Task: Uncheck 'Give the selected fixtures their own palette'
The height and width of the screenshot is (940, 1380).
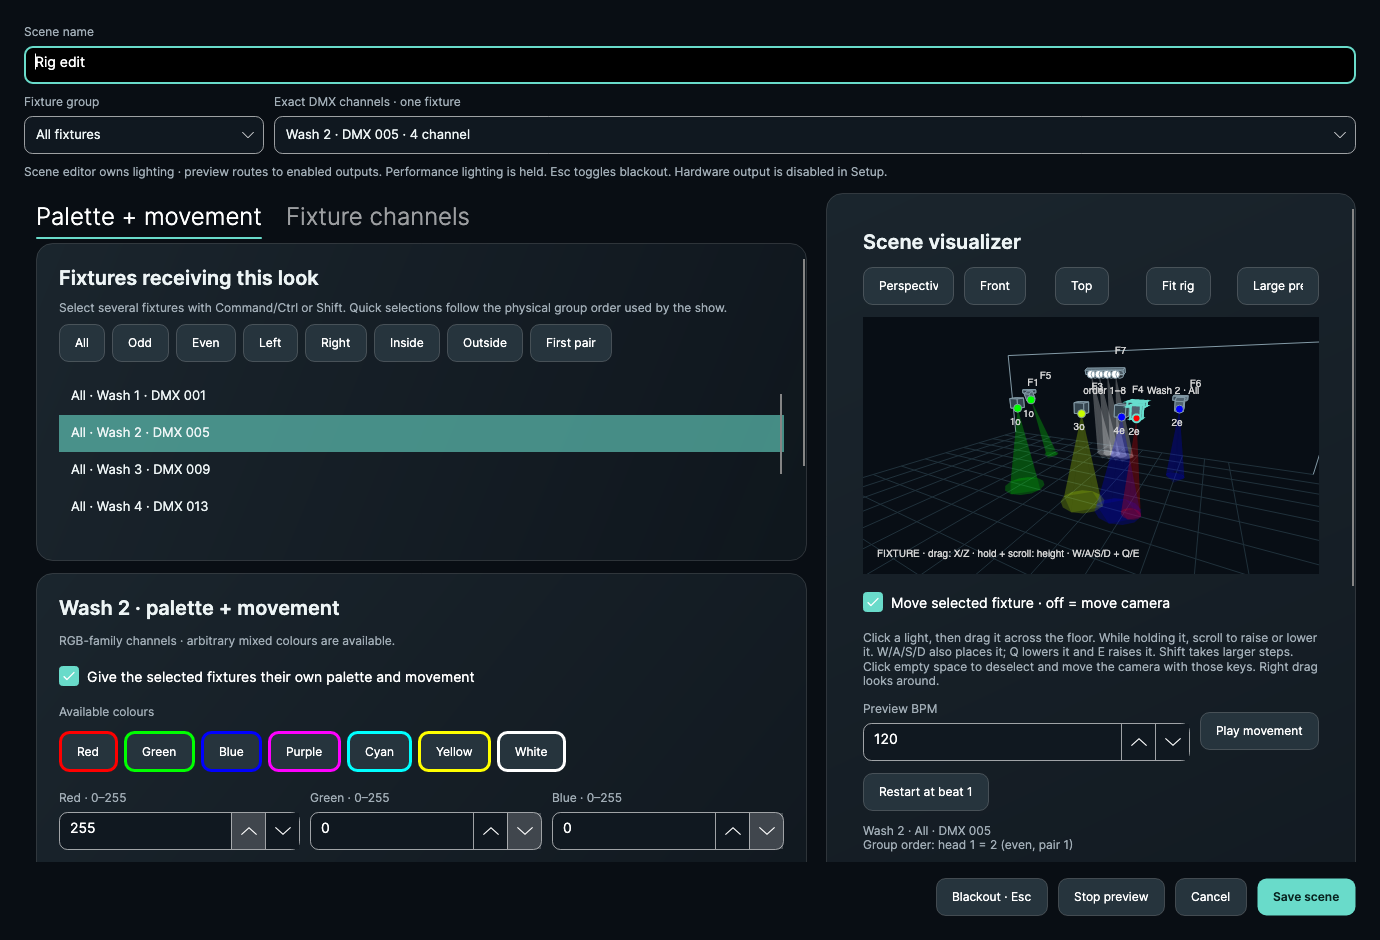Action: [69, 676]
